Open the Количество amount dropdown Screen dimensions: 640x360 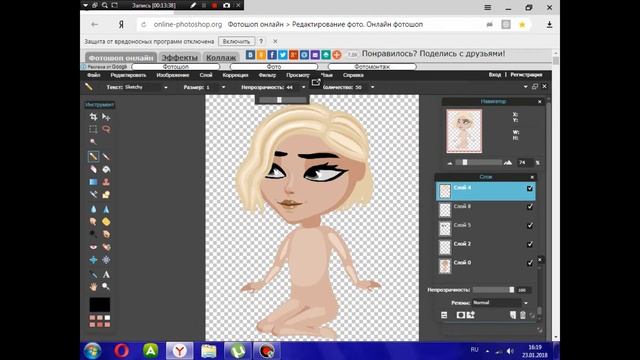[372, 87]
